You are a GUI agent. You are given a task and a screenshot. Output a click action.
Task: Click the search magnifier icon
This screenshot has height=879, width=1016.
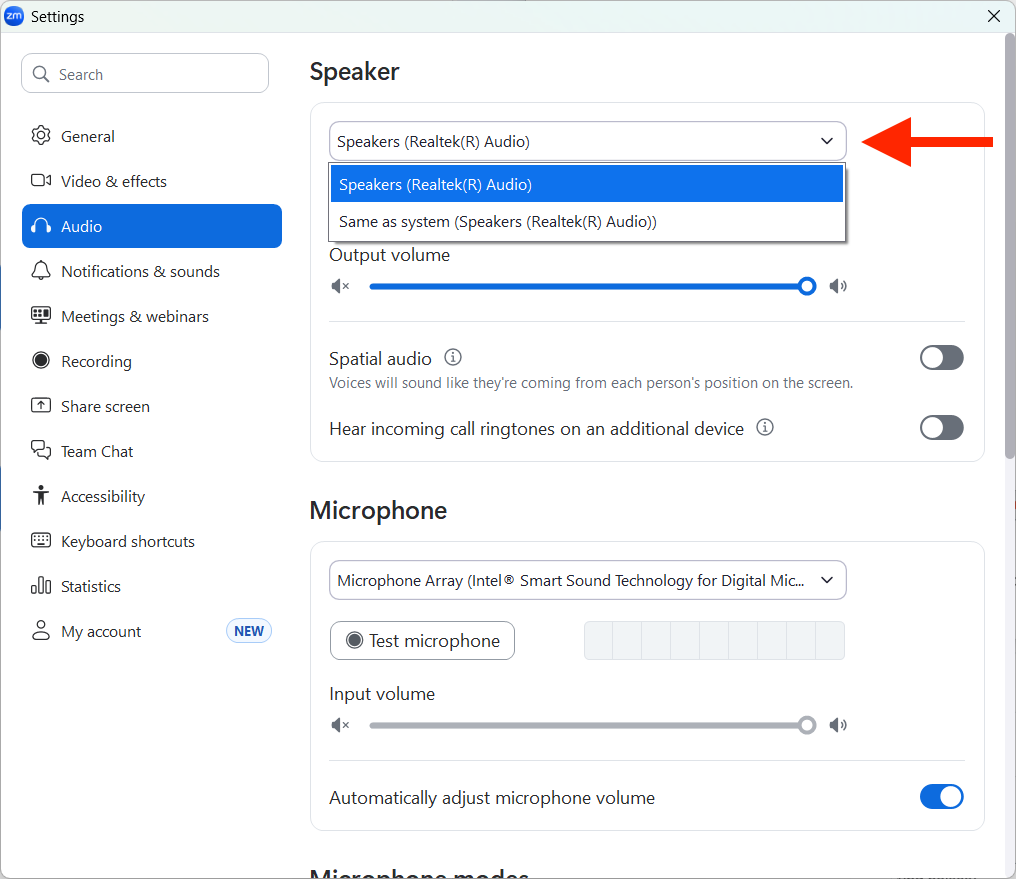click(41, 74)
